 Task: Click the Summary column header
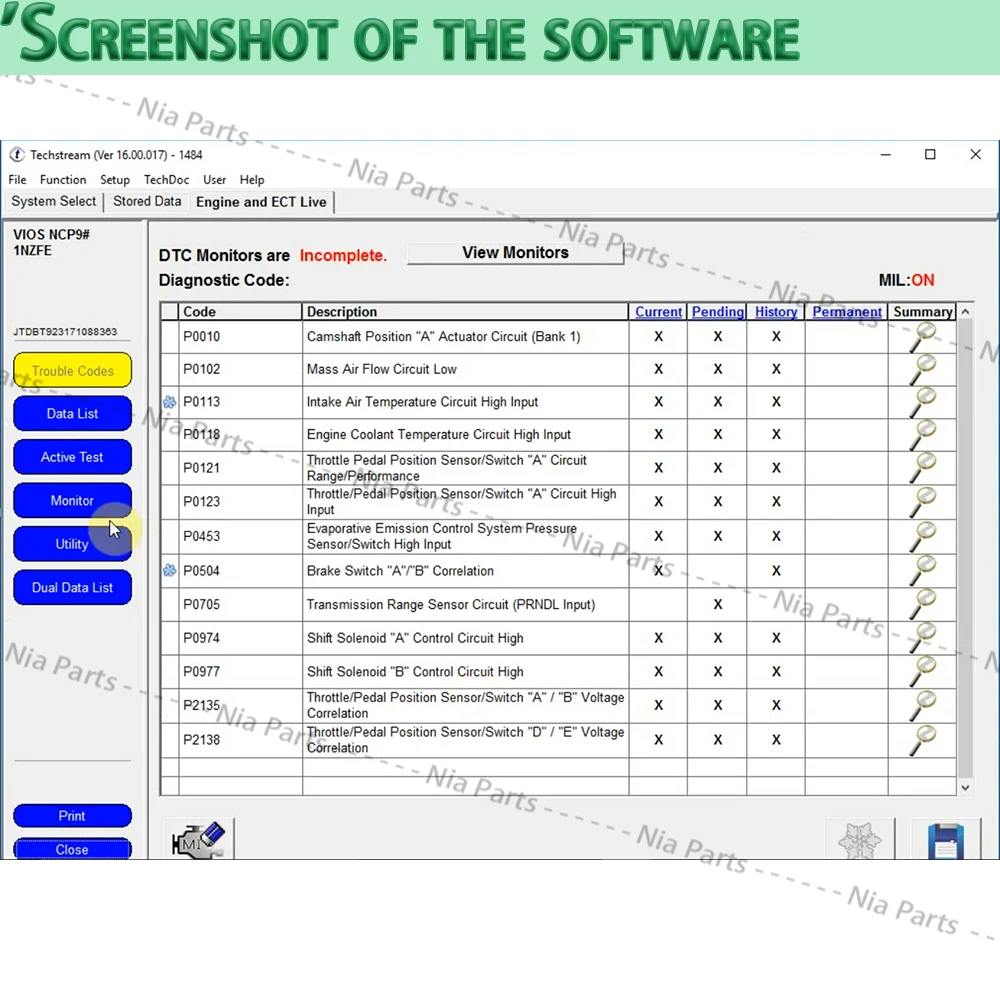922,312
